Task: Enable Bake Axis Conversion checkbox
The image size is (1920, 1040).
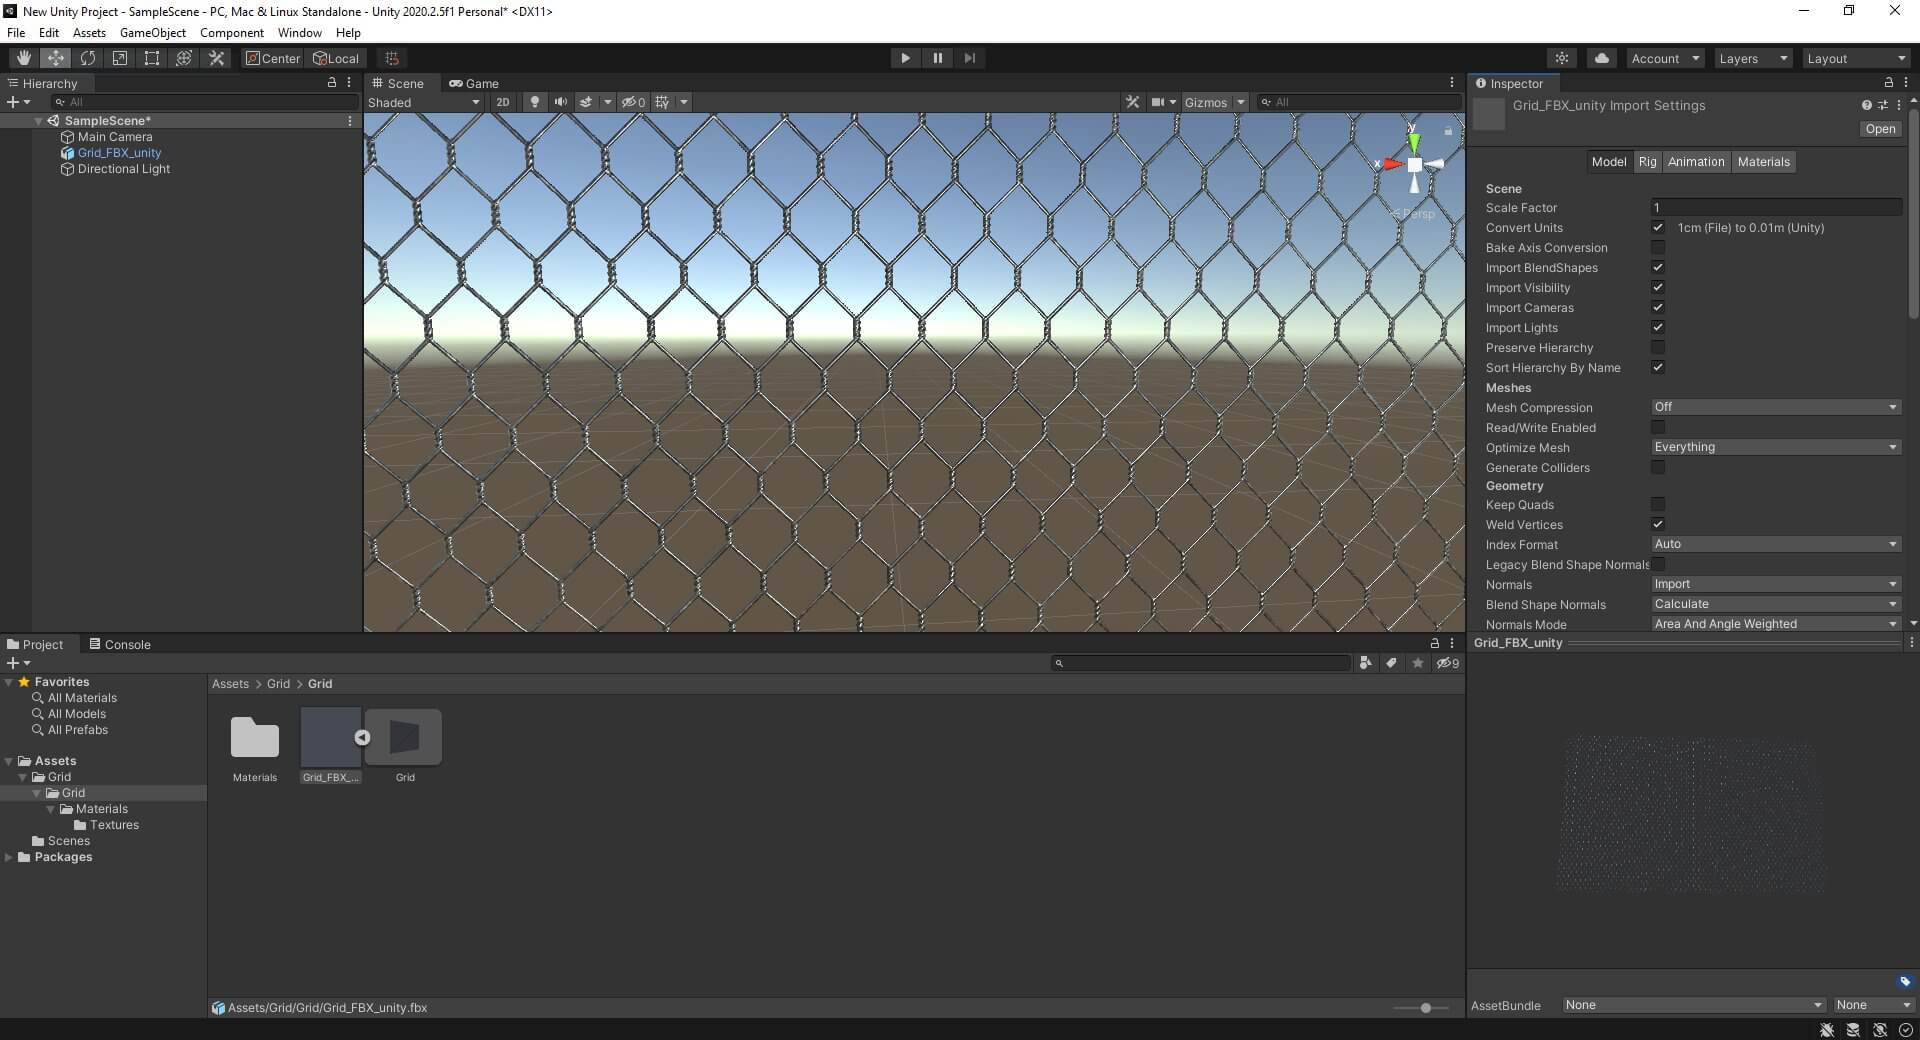Action: pyautogui.click(x=1658, y=248)
